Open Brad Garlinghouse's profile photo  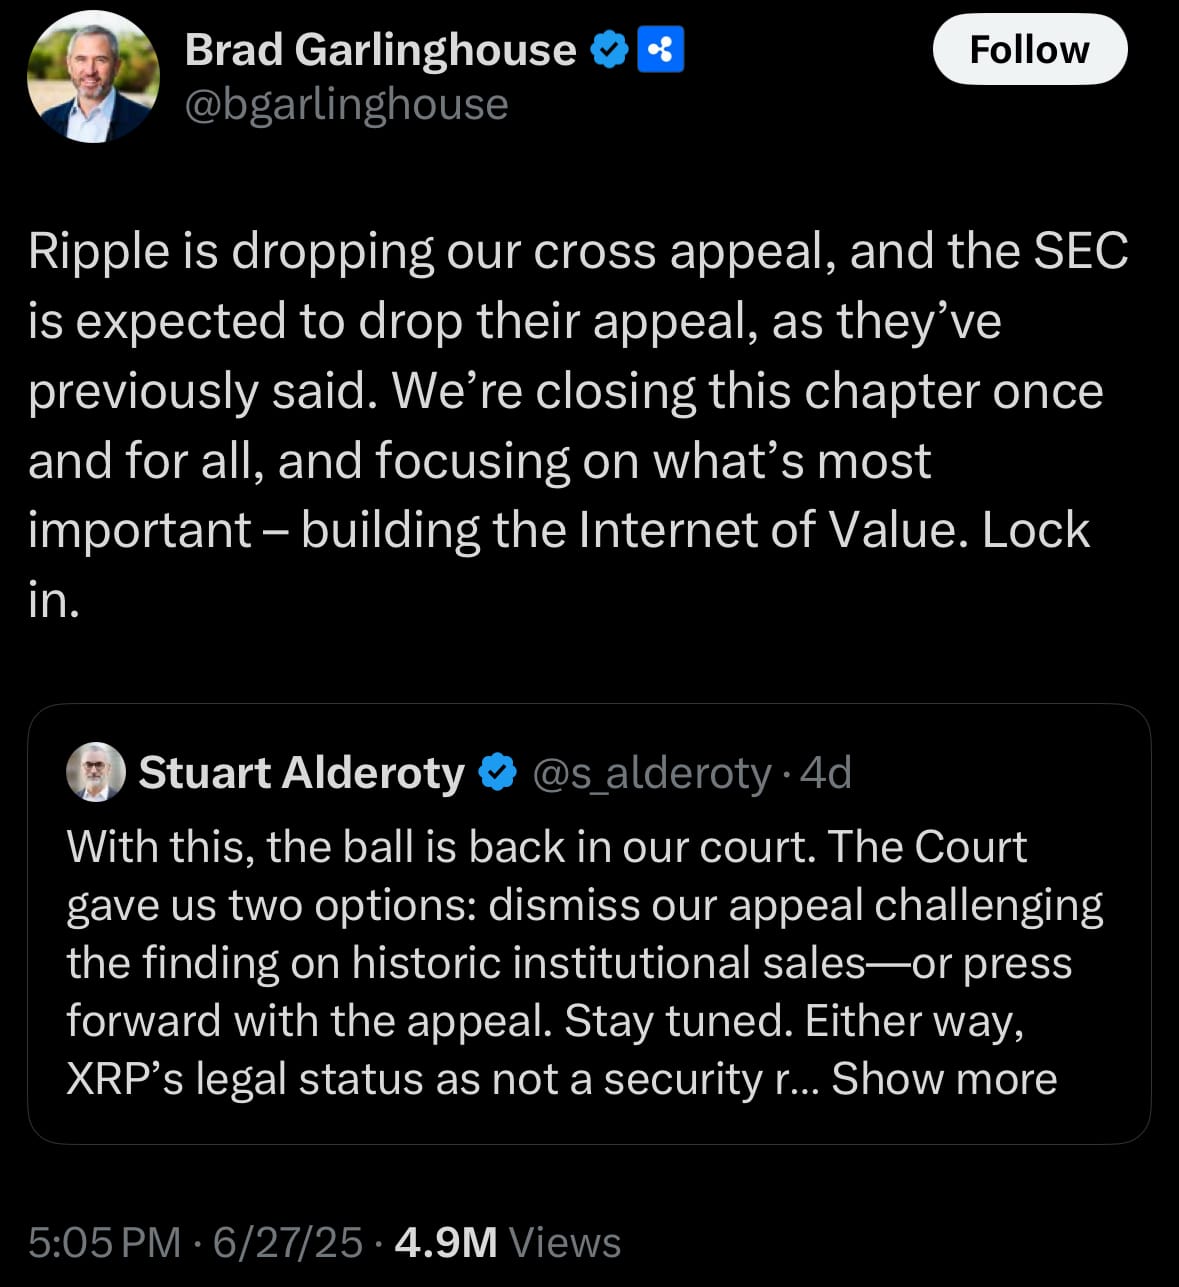(x=93, y=77)
